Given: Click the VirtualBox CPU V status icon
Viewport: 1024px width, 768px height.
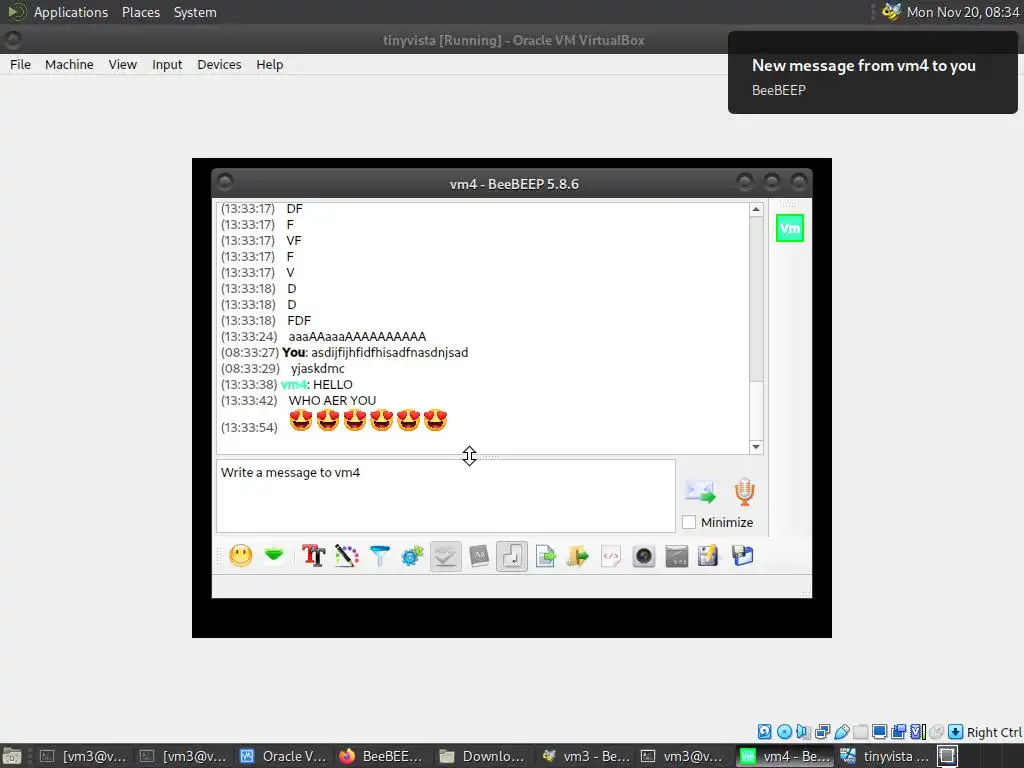Looking at the screenshot, I should pyautogui.click(x=918, y=732).
